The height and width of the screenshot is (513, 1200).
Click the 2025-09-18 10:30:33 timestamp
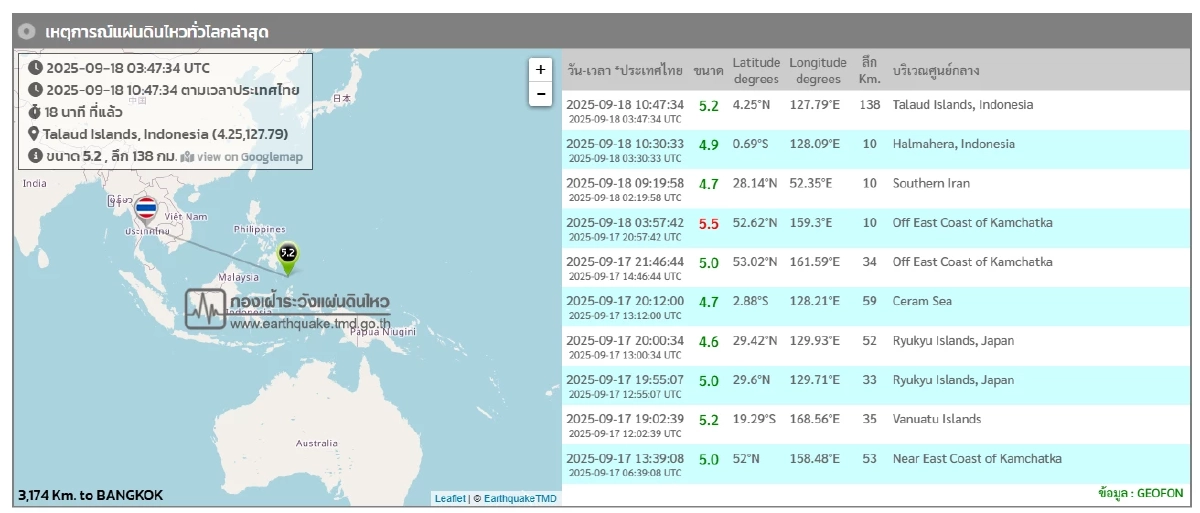(x=625, y=144)
